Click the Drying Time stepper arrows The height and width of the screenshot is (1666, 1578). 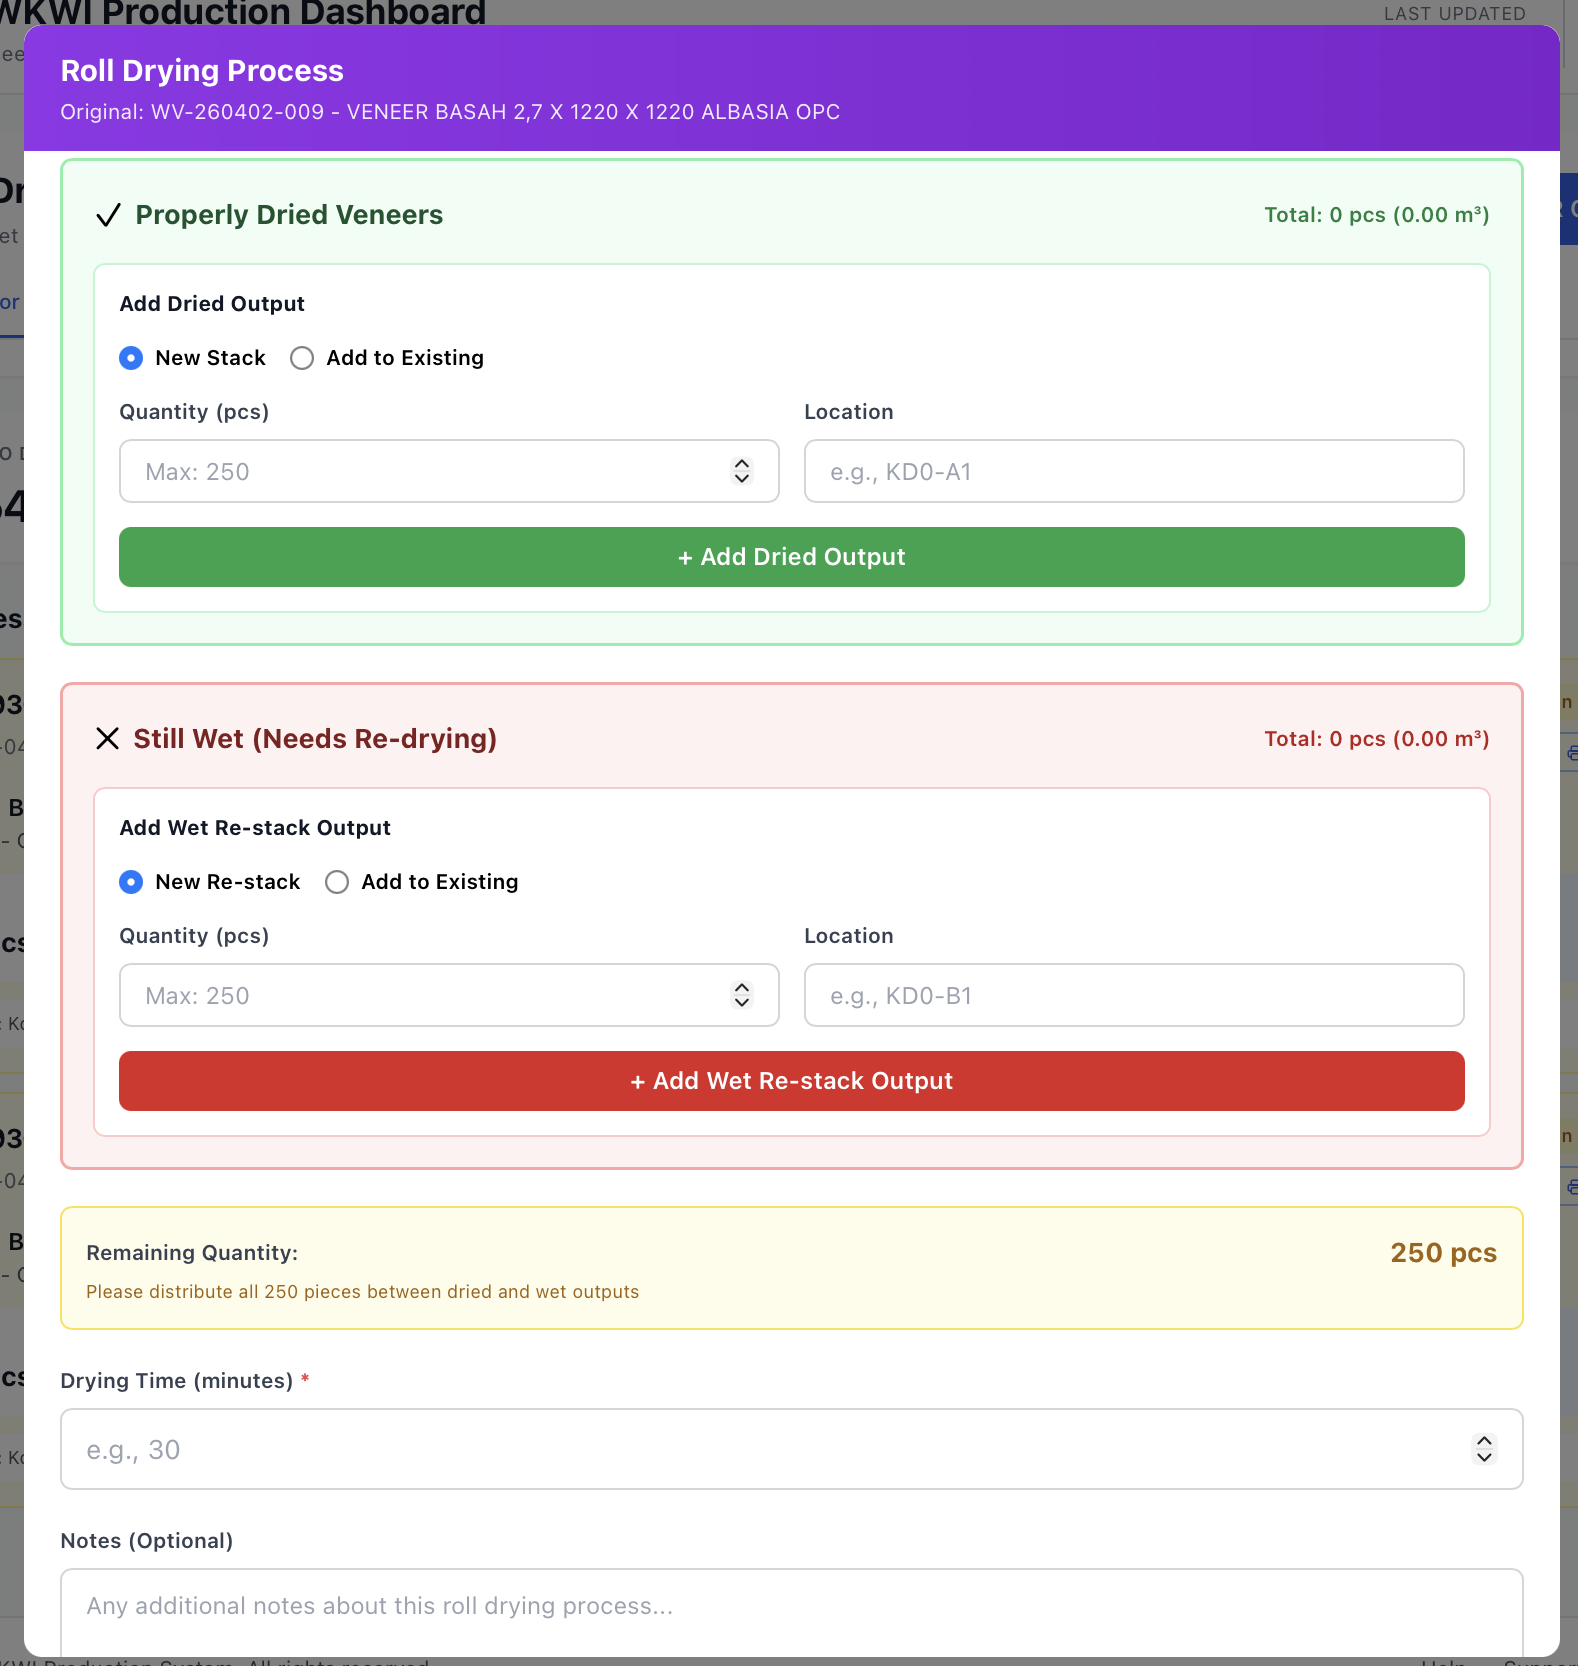click(x=1484, y=1449)
